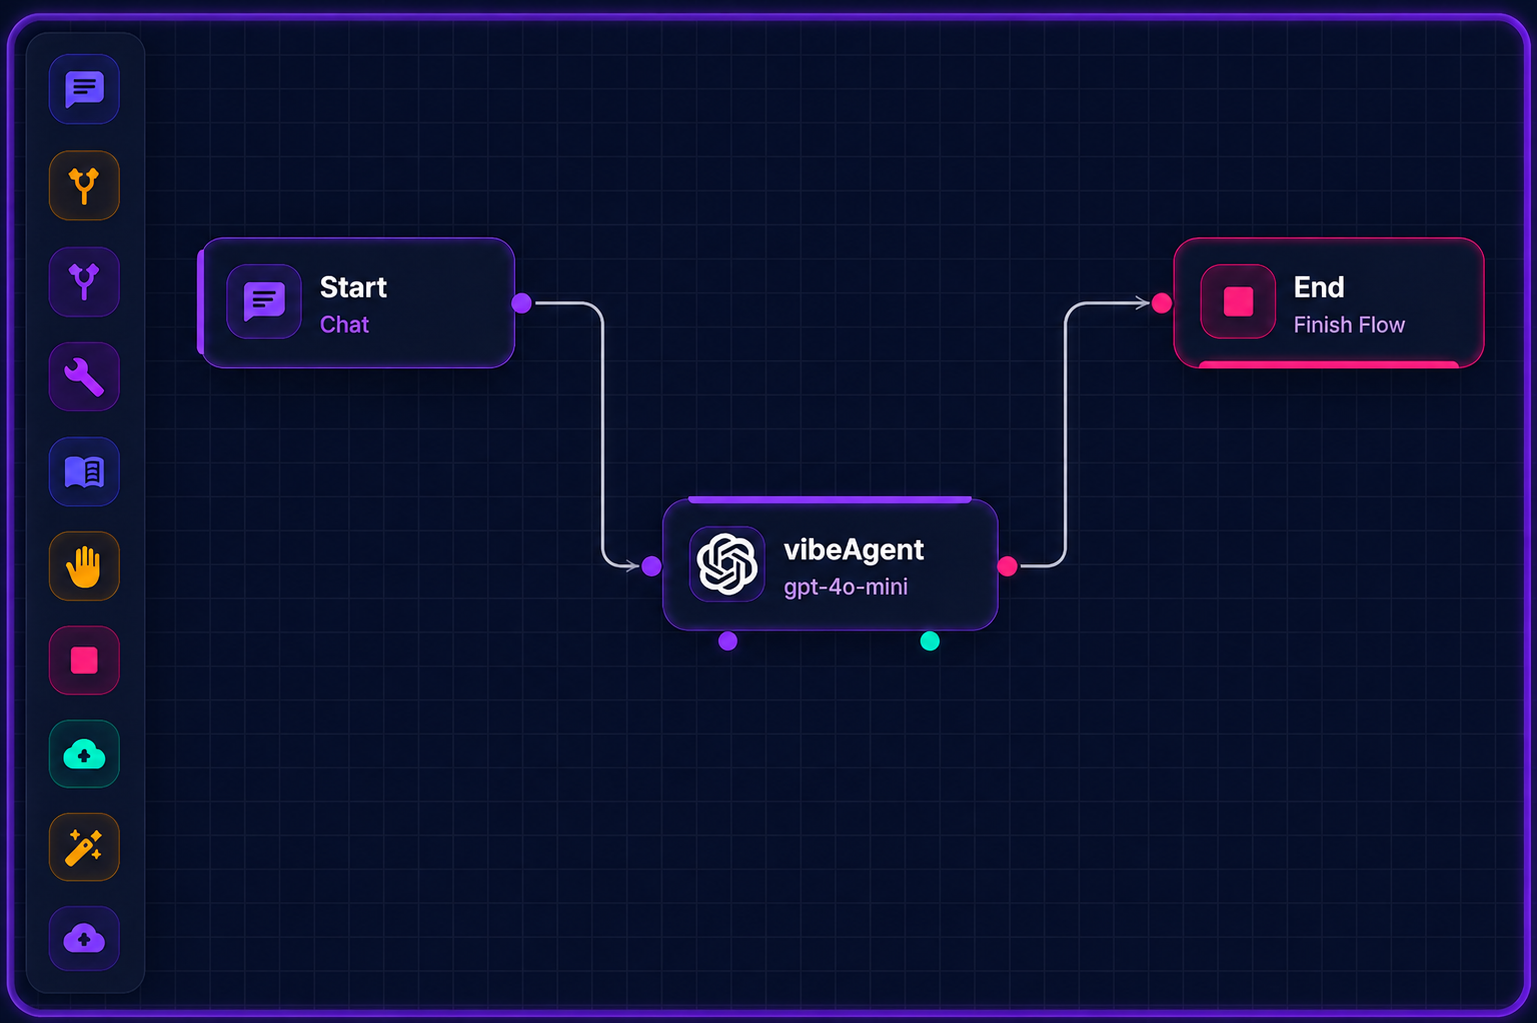
Task: Click the chat icon inside Start node
Action: 264,301
